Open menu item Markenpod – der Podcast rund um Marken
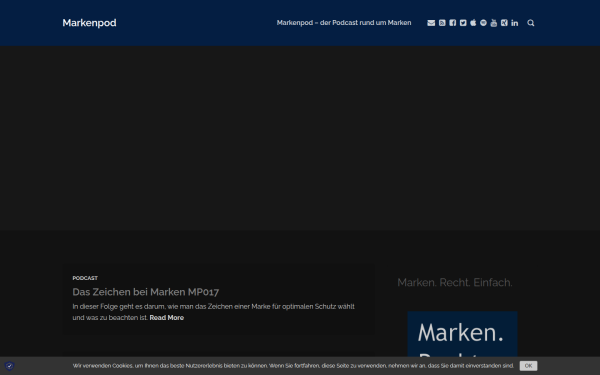This screenshot has height=375, width=600. point(344,23)
